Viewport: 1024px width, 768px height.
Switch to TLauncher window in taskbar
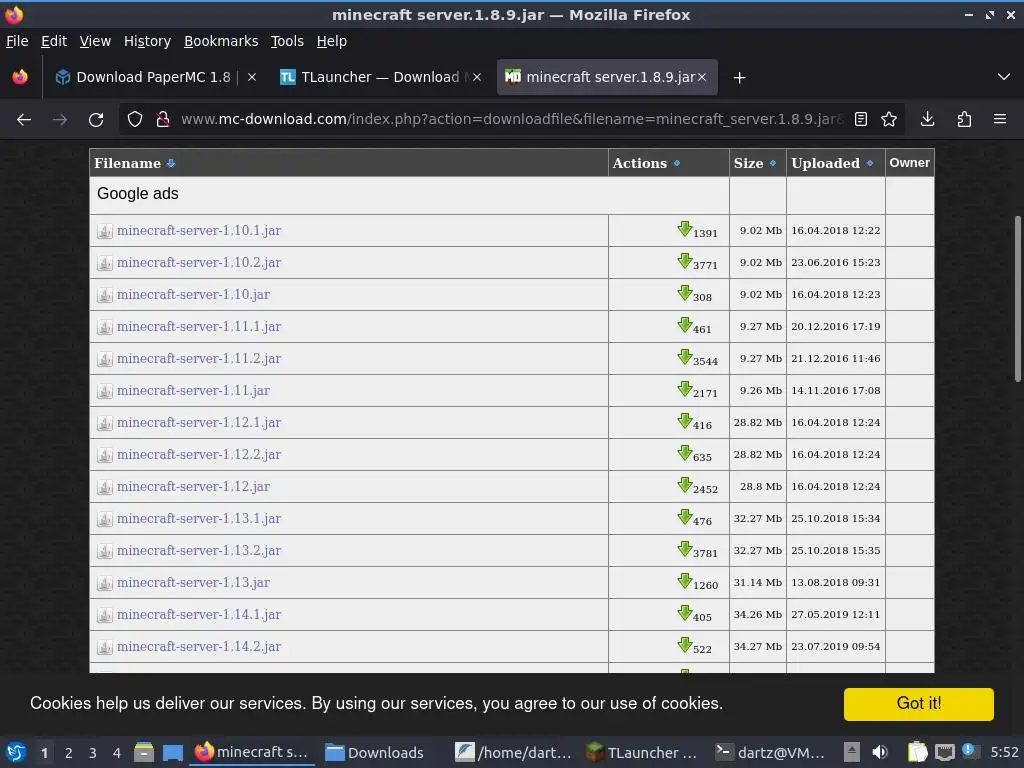pos(641,752)
